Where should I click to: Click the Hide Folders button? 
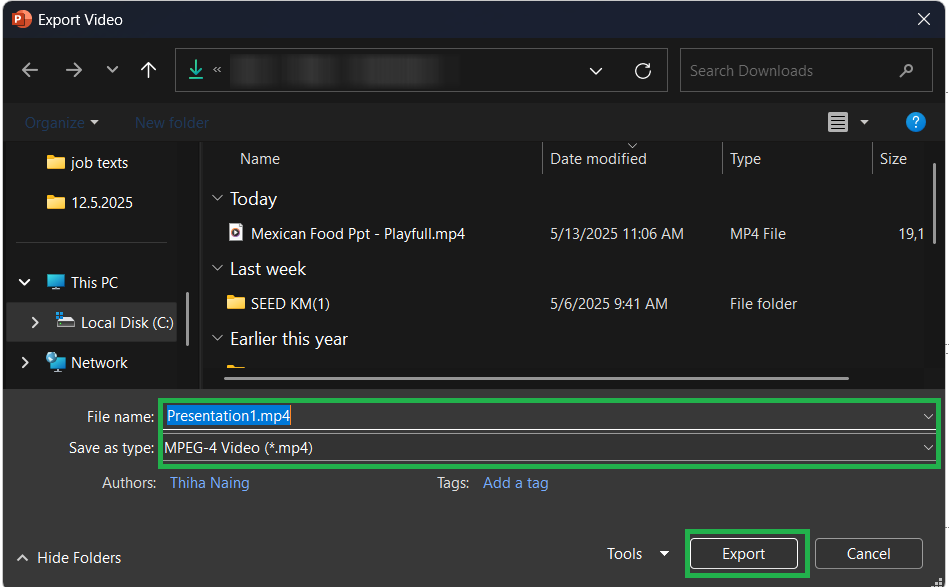click(x=69, y=557)
